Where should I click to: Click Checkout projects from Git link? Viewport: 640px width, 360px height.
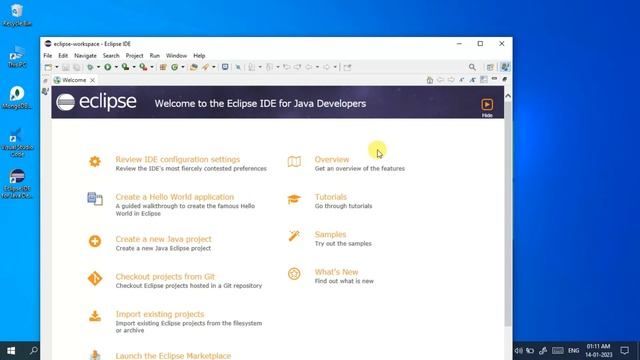pyautogui.click(x=165, y=276)
